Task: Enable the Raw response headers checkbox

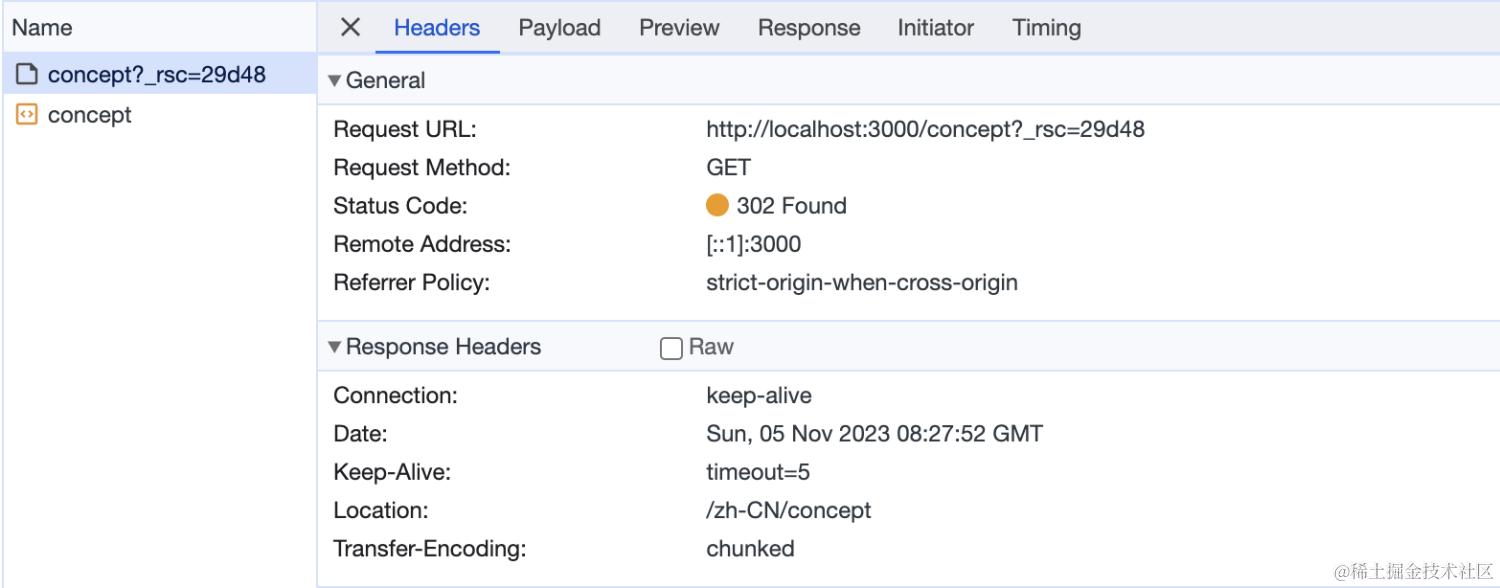Action: pos(671,348)
